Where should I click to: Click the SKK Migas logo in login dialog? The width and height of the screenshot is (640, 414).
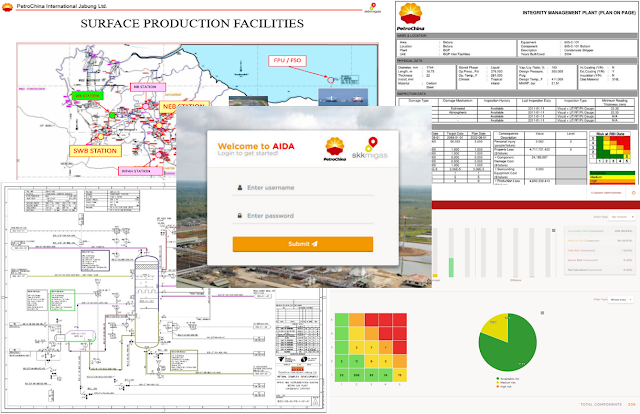[x=369, y=149]
